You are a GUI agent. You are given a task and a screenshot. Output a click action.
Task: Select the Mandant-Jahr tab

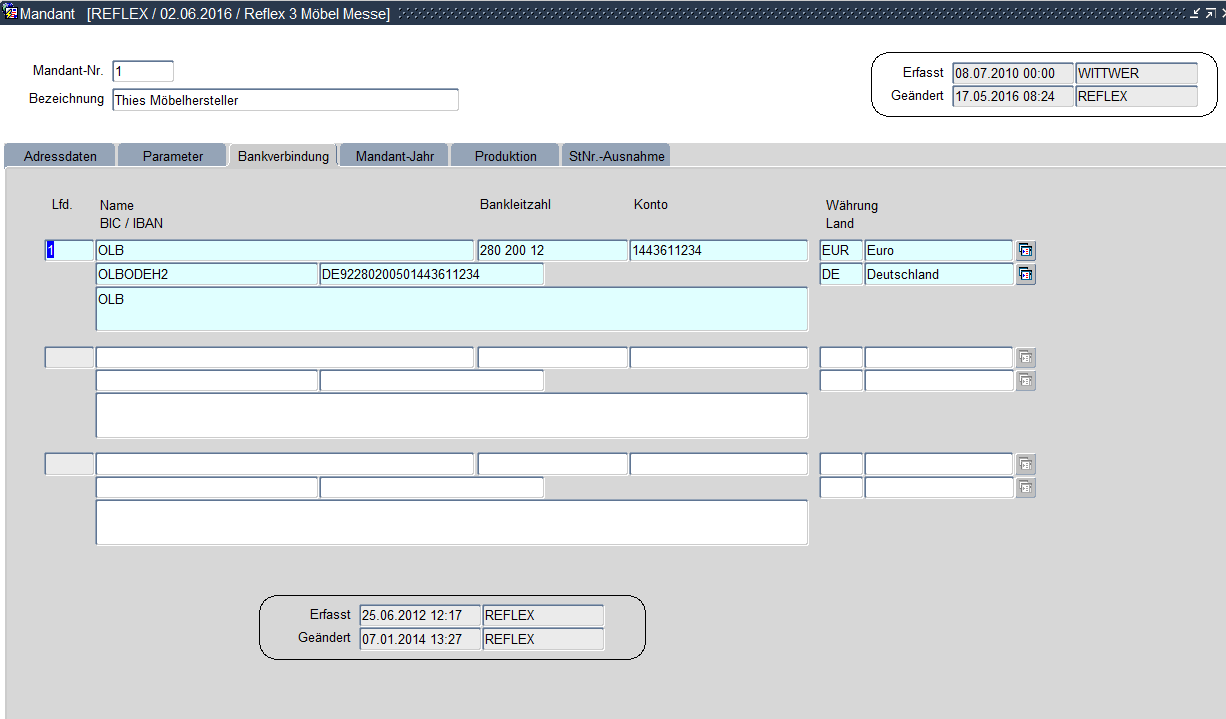click(394, 156)
